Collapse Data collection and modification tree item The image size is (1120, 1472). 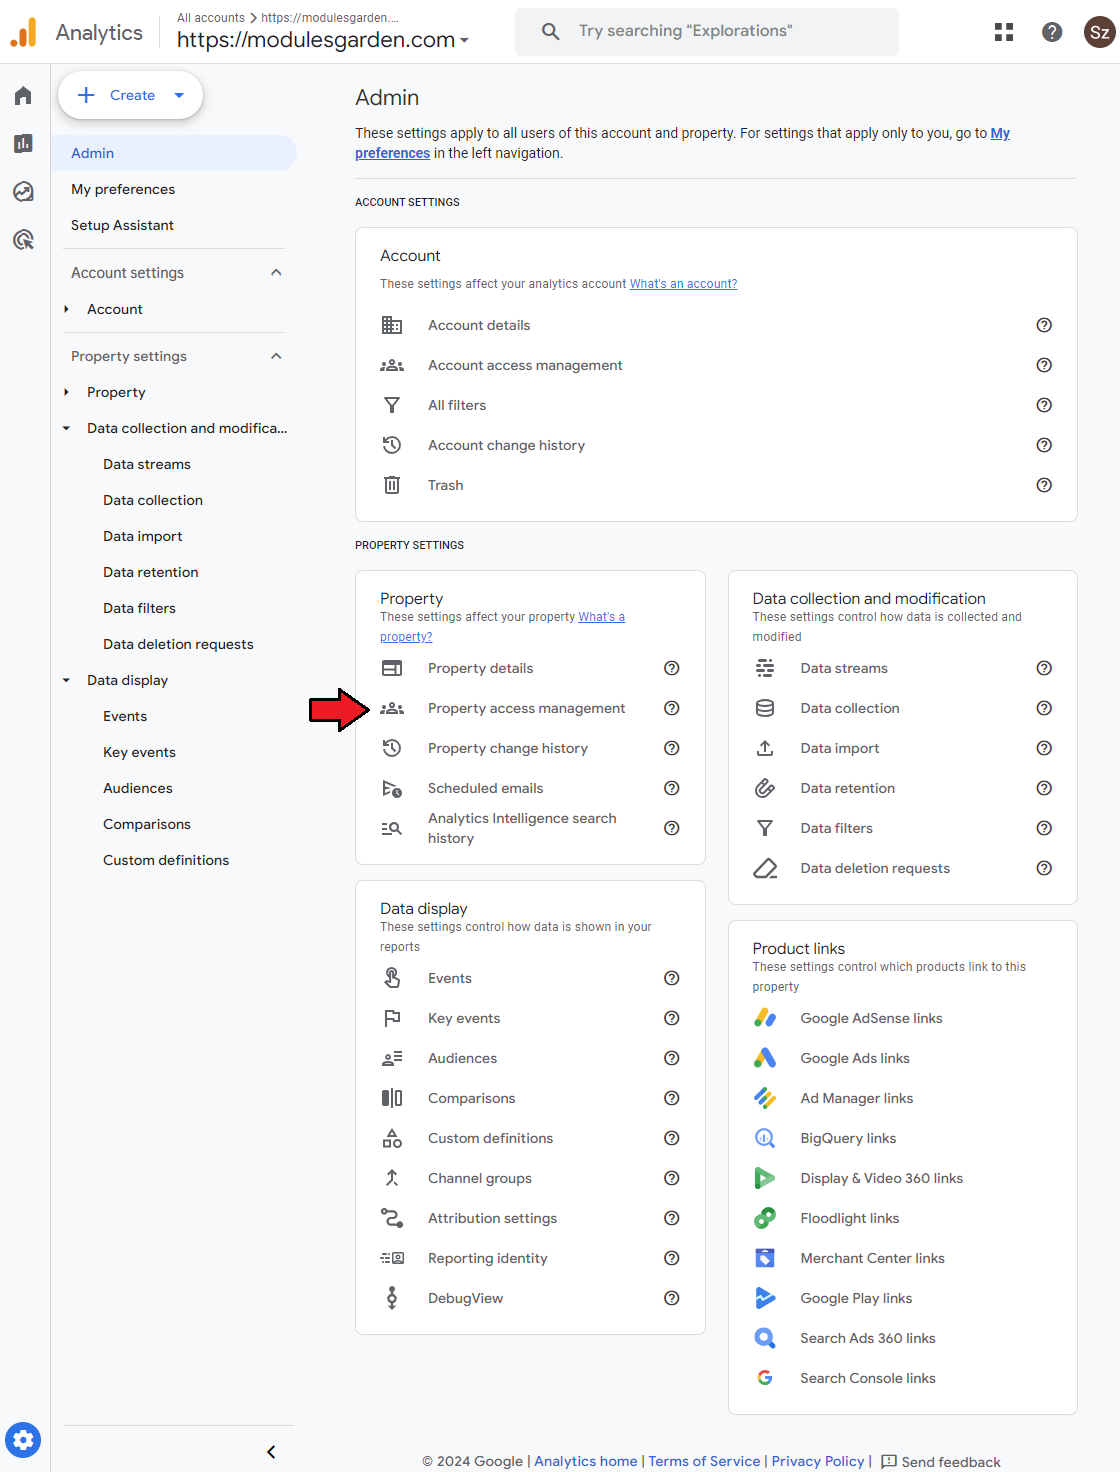pos(66,428)
